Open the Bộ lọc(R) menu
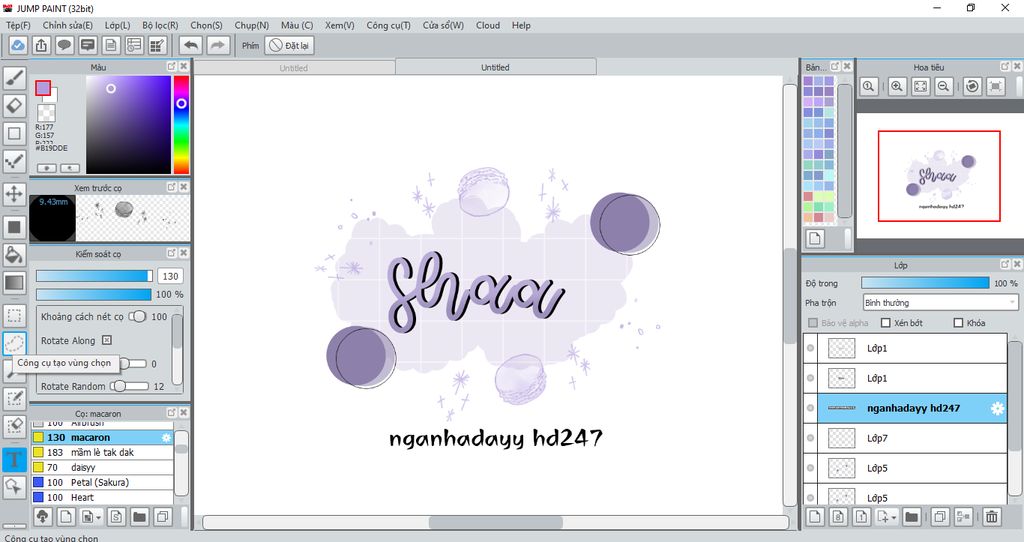Screen dimensions: 1024x542 160,25
